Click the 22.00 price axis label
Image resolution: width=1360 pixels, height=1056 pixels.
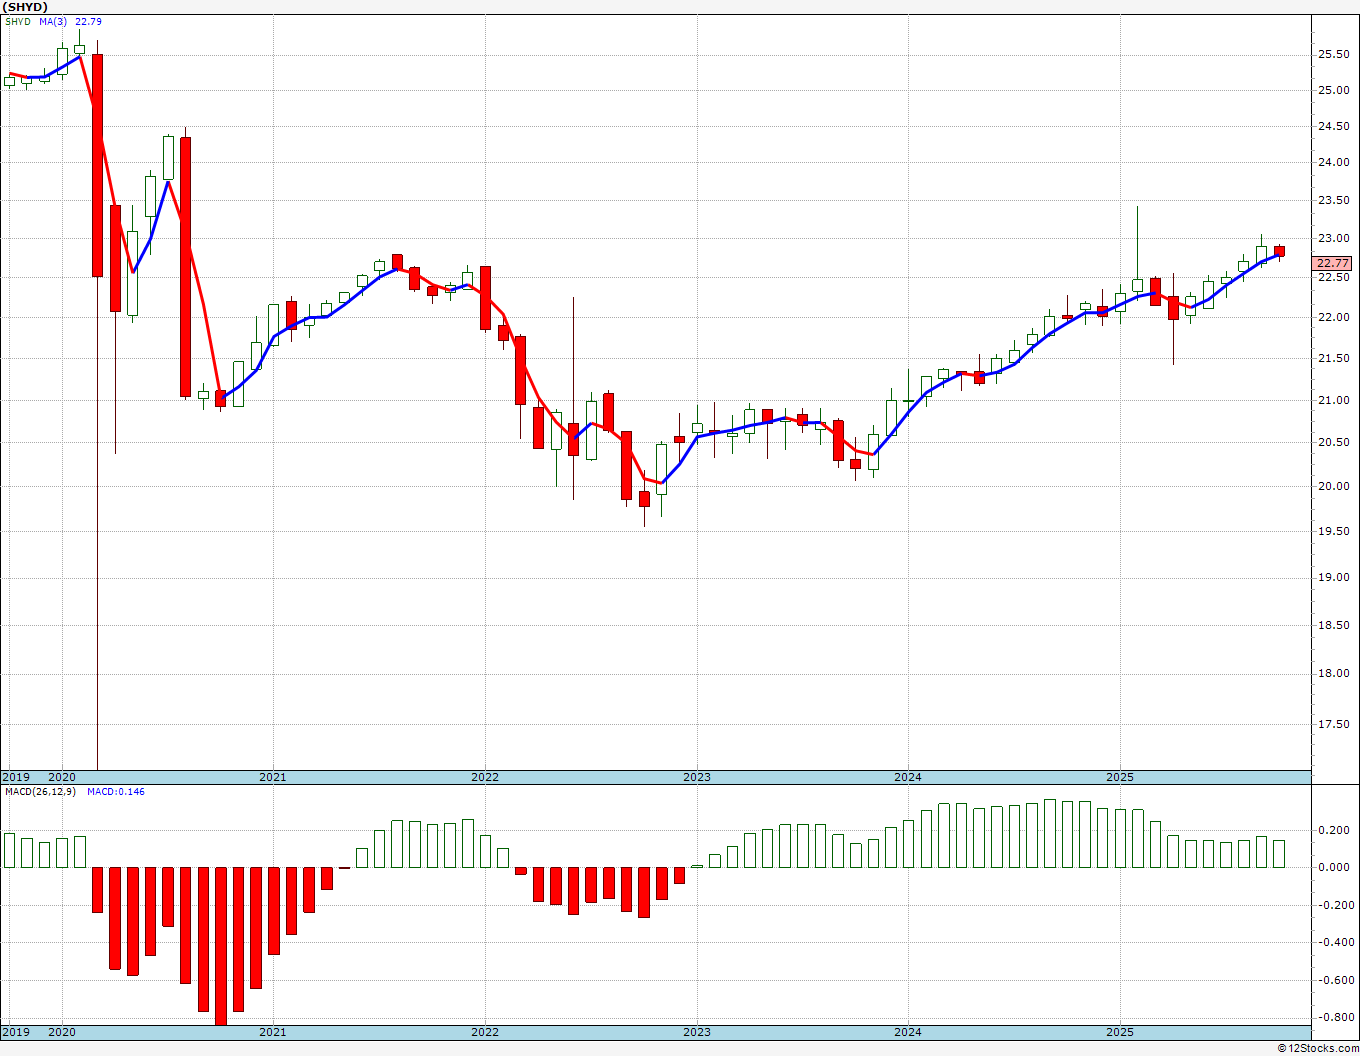(1333, 317)
